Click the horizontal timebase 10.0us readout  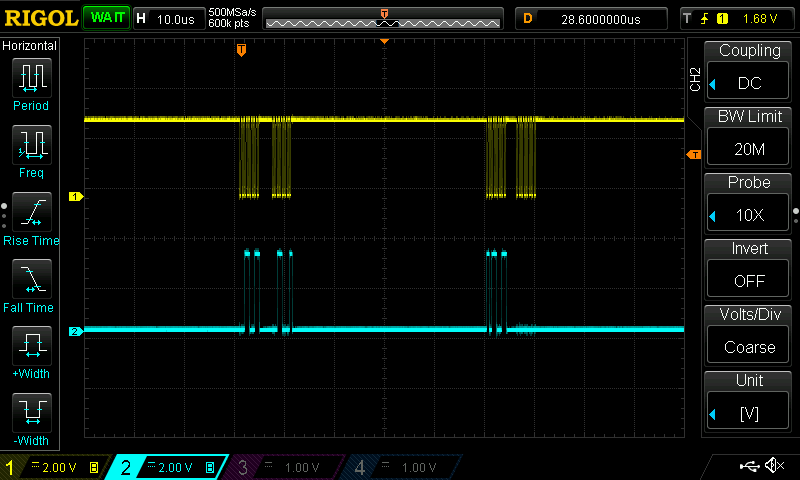176,19
